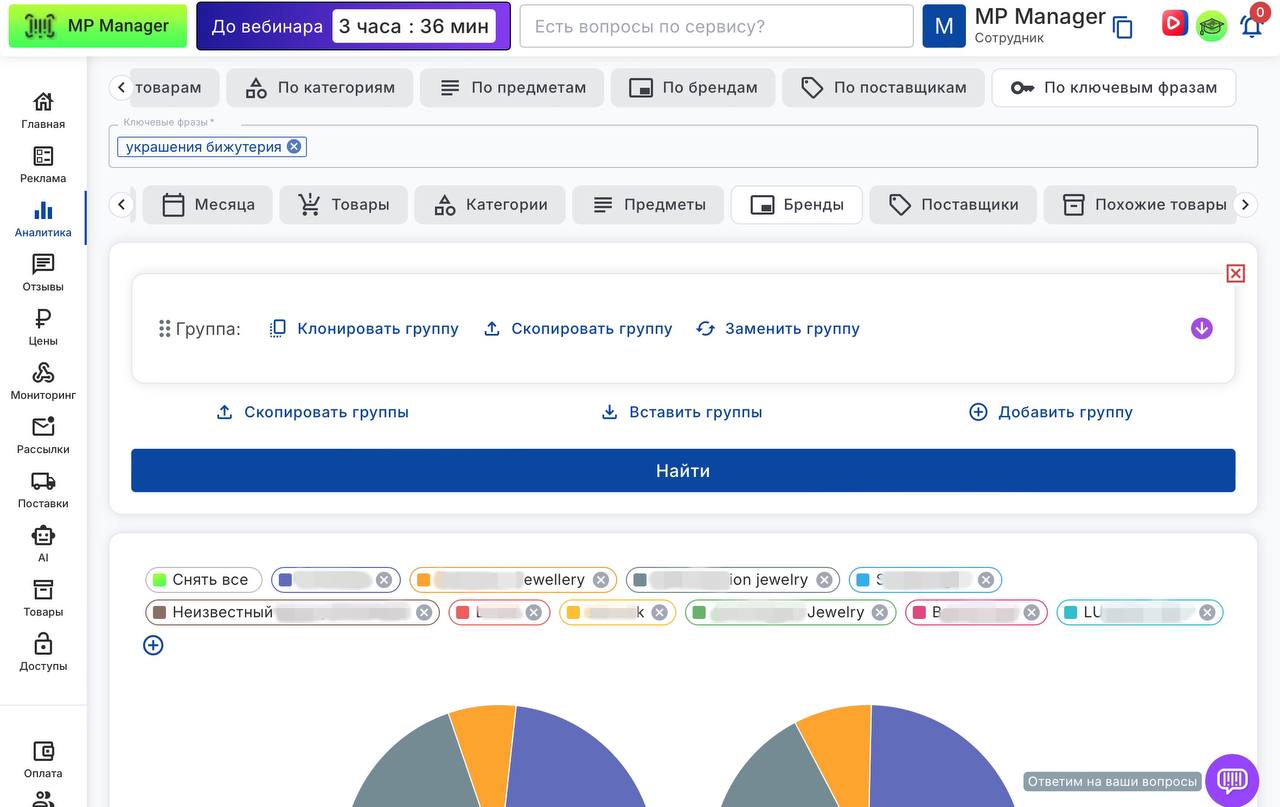Switch to the Бренды tab
The height and width of the screenshot is (807, 1280).
(797, 205)
